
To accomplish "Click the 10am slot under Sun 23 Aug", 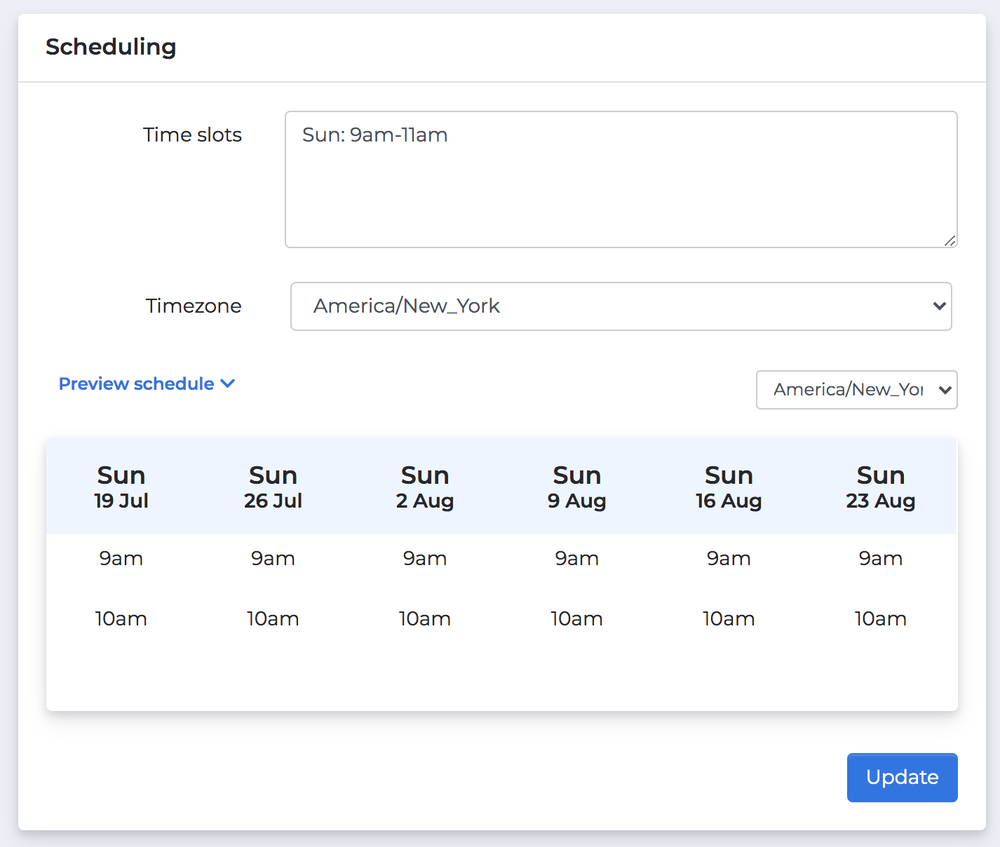I will (x=880, y=618).
